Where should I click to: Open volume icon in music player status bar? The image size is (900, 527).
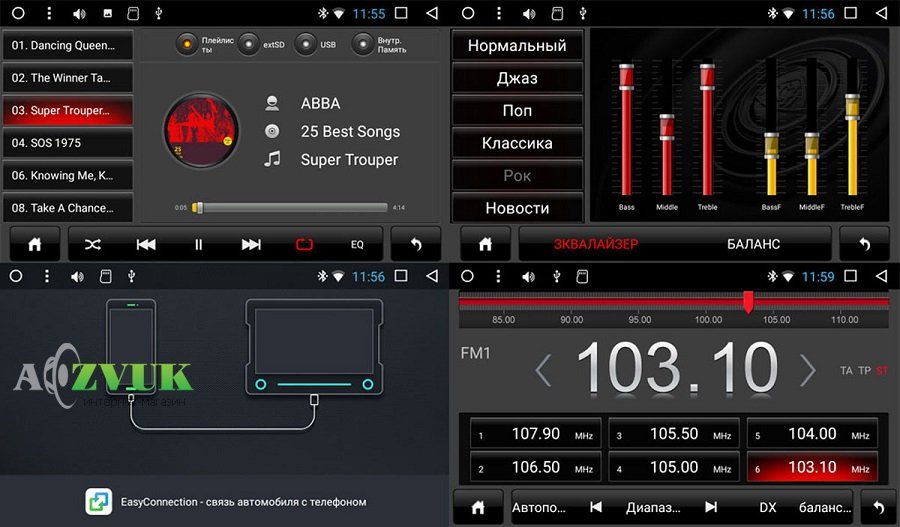(79, 13)
